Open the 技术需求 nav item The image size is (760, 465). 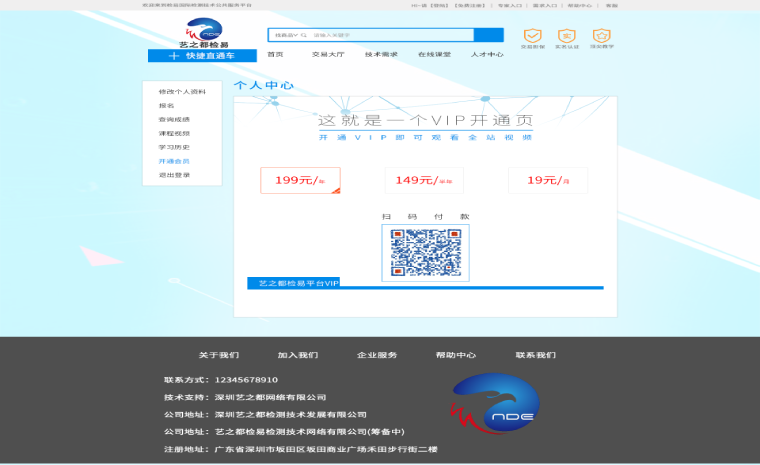[381, 54]
